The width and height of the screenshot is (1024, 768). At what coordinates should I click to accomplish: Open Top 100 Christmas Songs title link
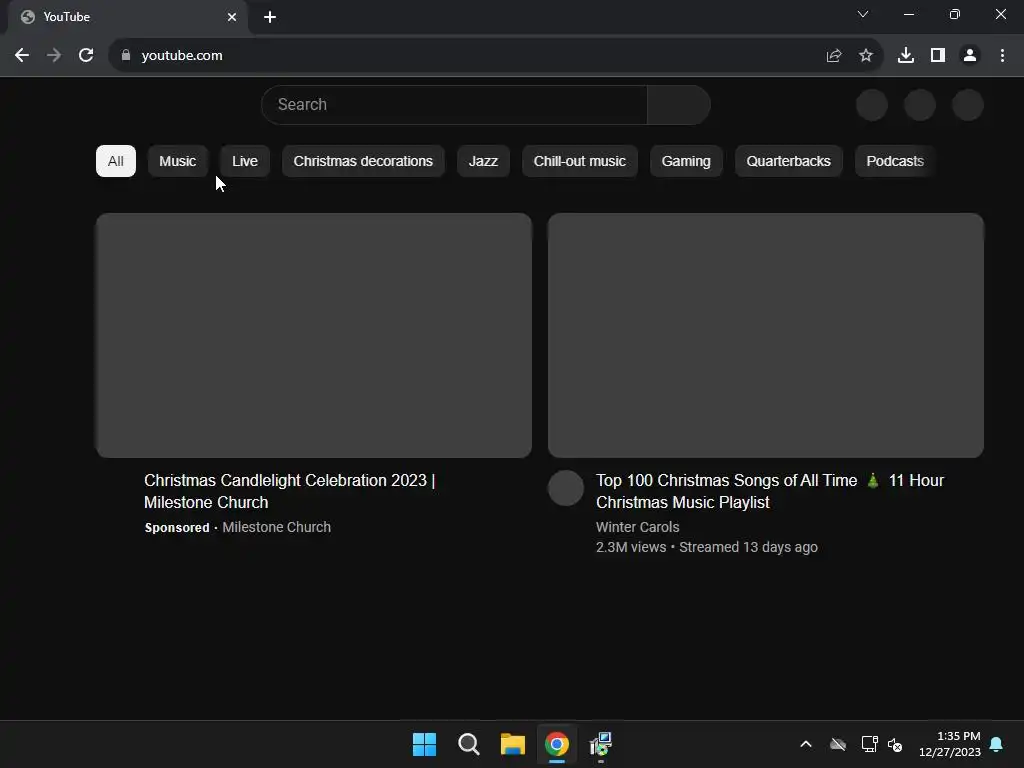(770, 491)
